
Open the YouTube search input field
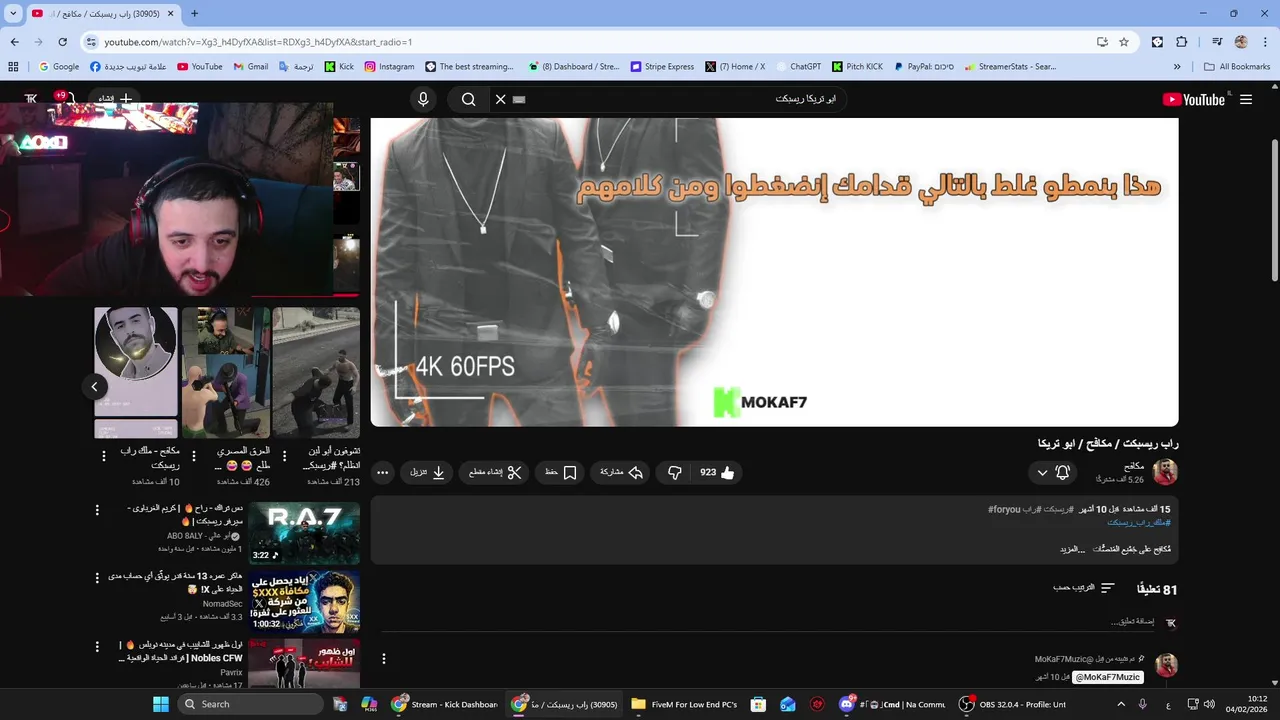680,99
